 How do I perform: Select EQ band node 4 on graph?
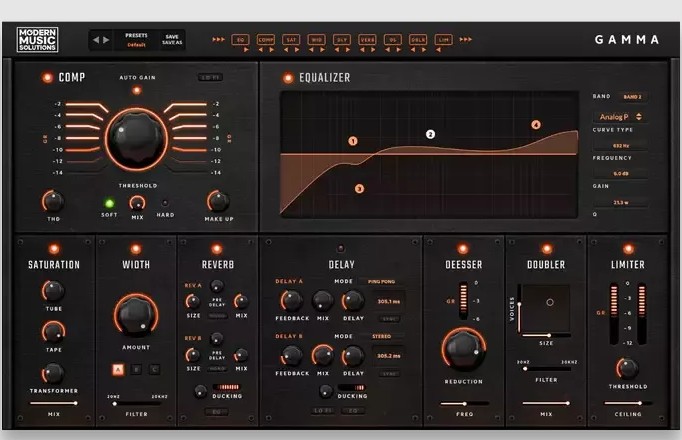click(x=536, y=125)
